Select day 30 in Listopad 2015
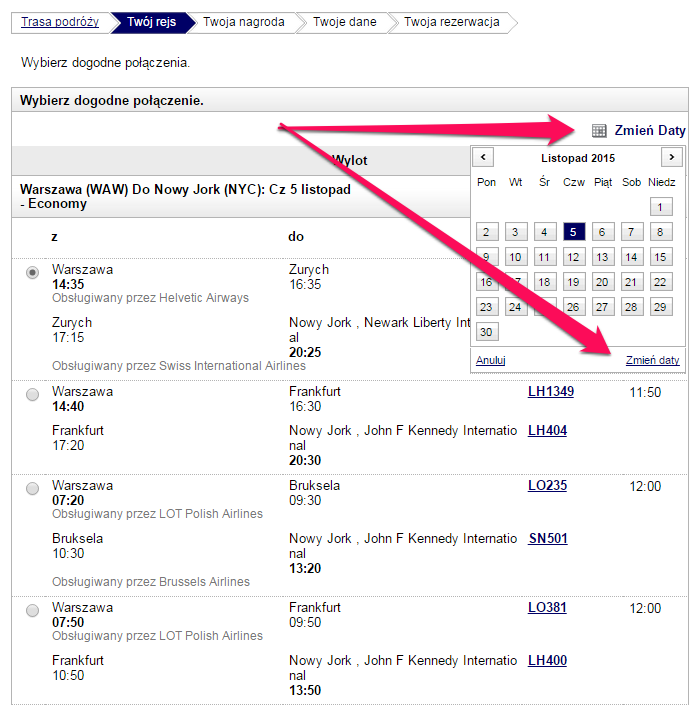 (486, 332)
